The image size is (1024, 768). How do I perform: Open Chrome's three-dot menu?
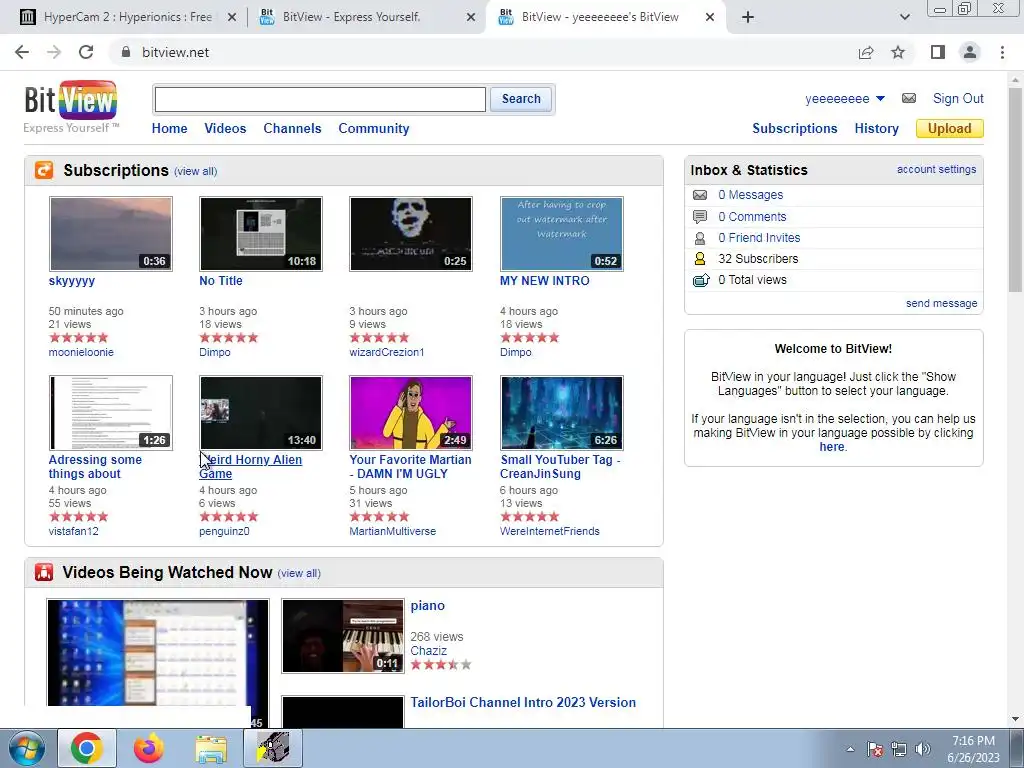pos(1002,52)
